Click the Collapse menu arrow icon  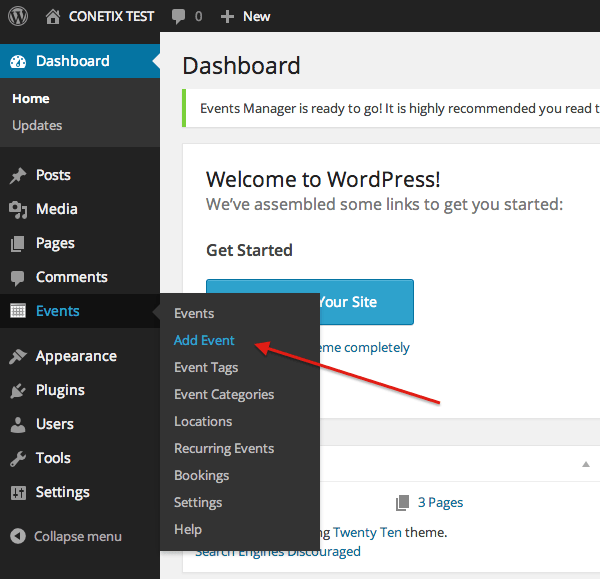18,536
